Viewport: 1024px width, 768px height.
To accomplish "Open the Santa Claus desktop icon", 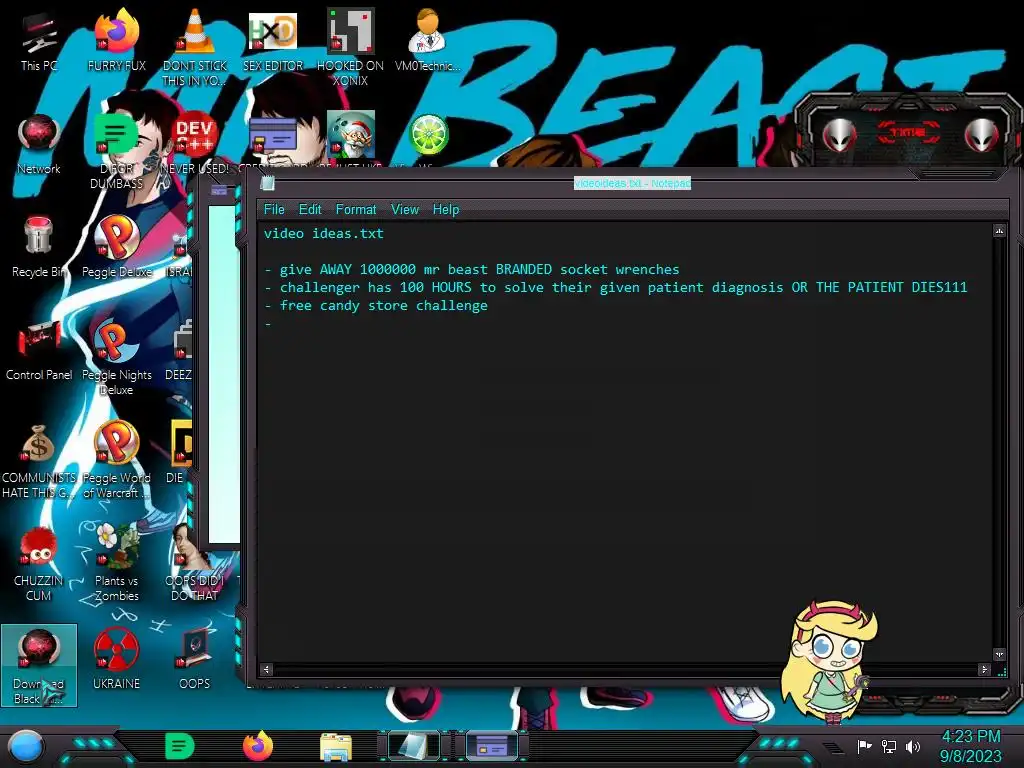I will [x=351, y=135].
